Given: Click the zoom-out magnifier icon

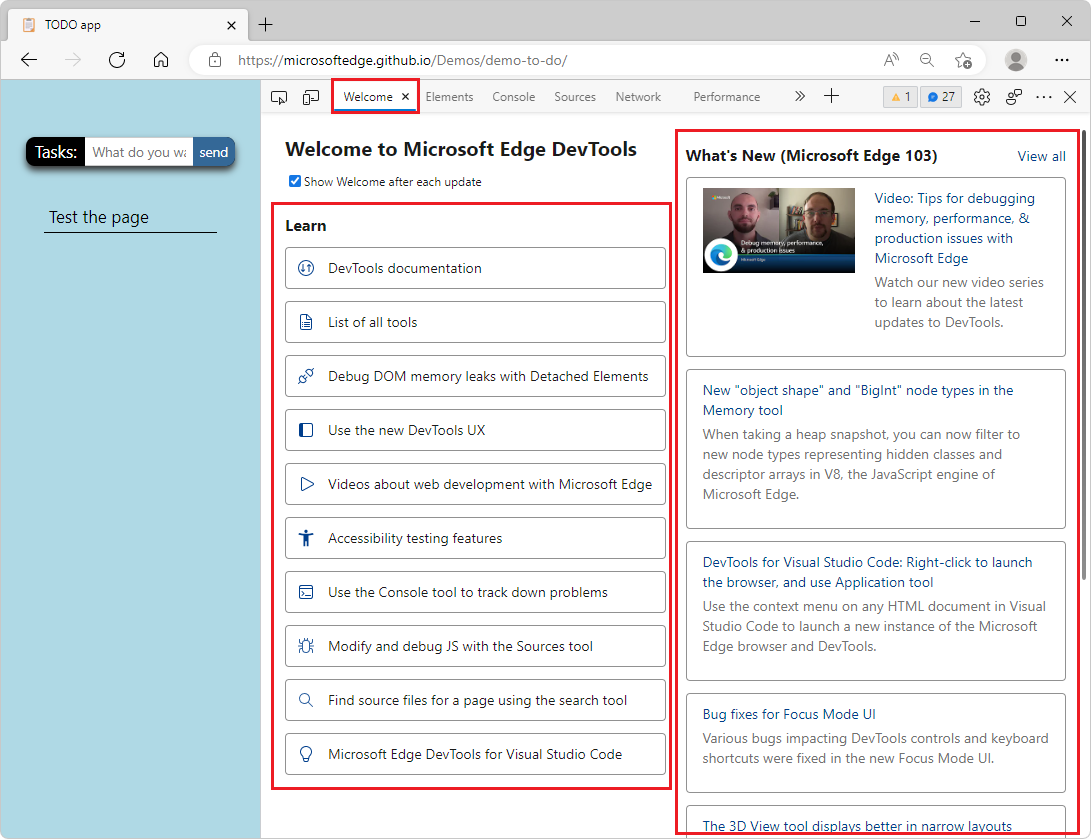Looking at the screenshot, I should click(927, 60).
